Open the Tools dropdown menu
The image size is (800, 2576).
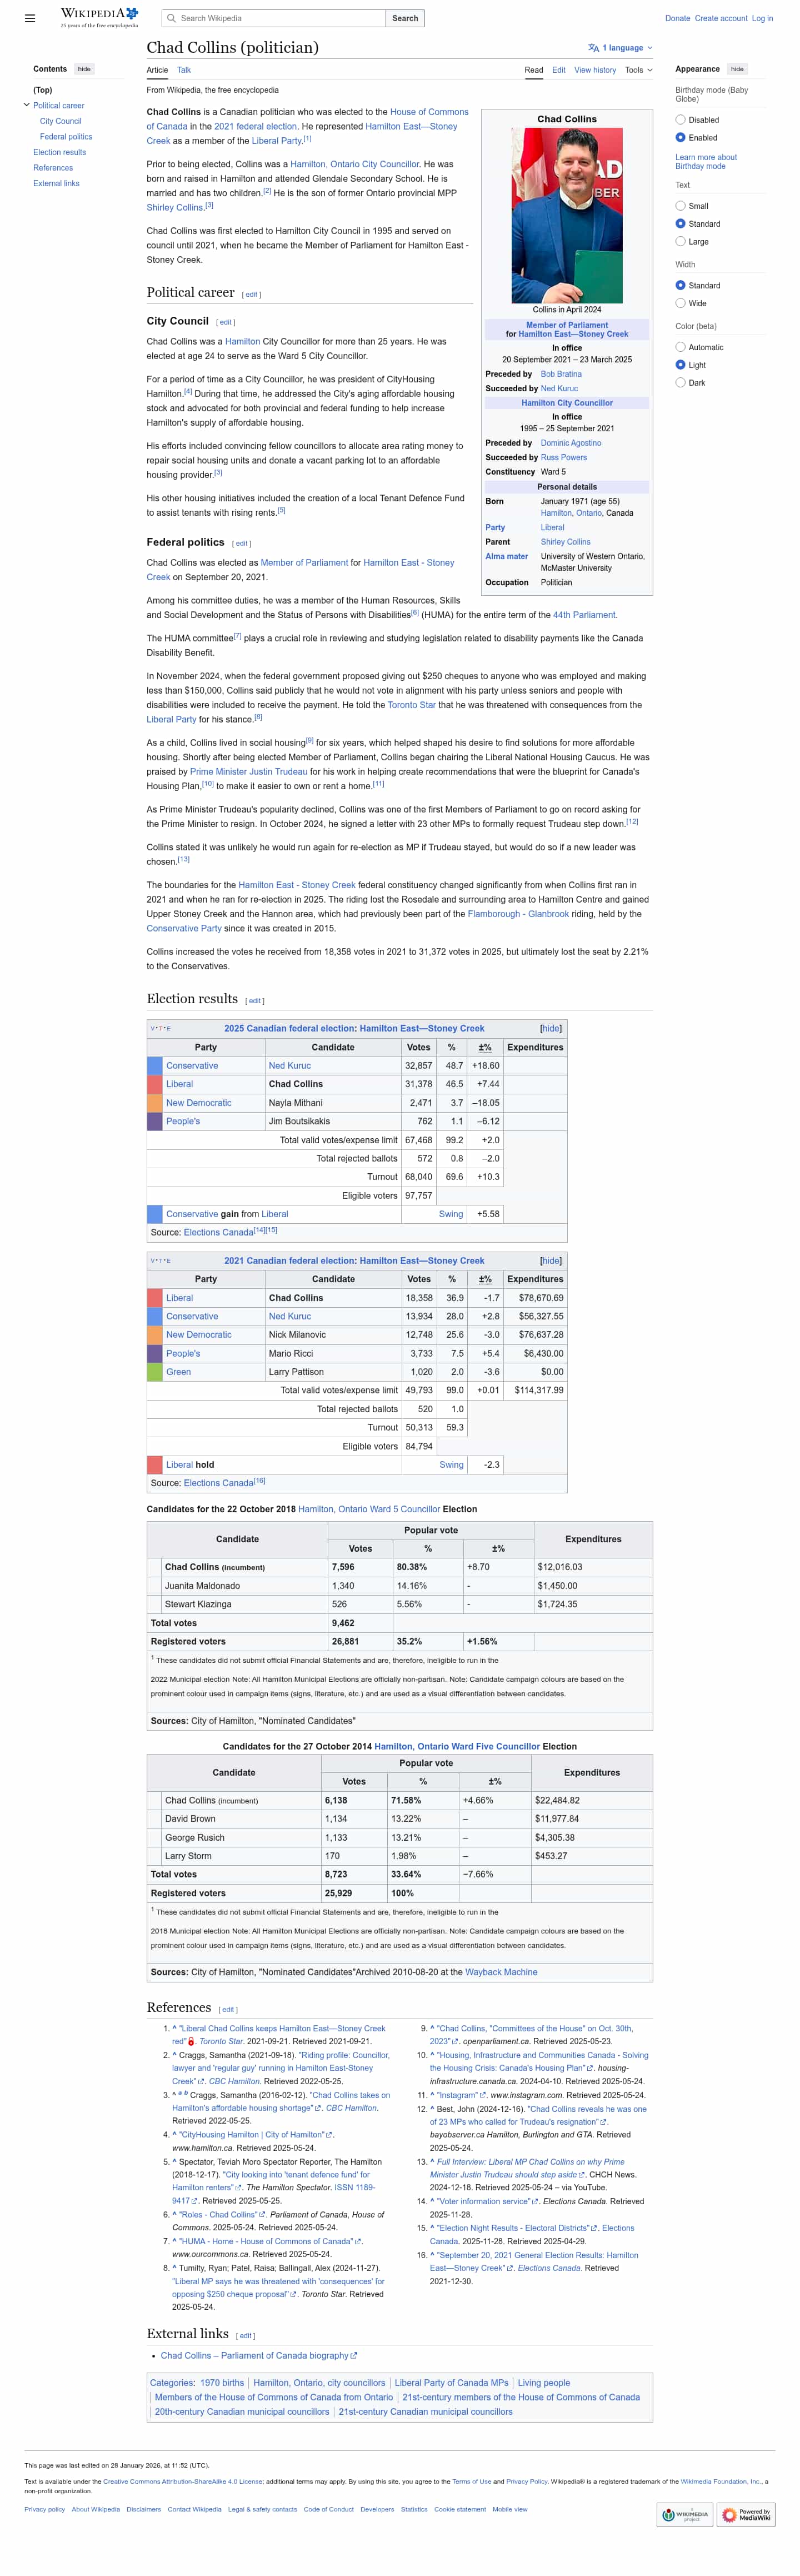pos(639,70)
